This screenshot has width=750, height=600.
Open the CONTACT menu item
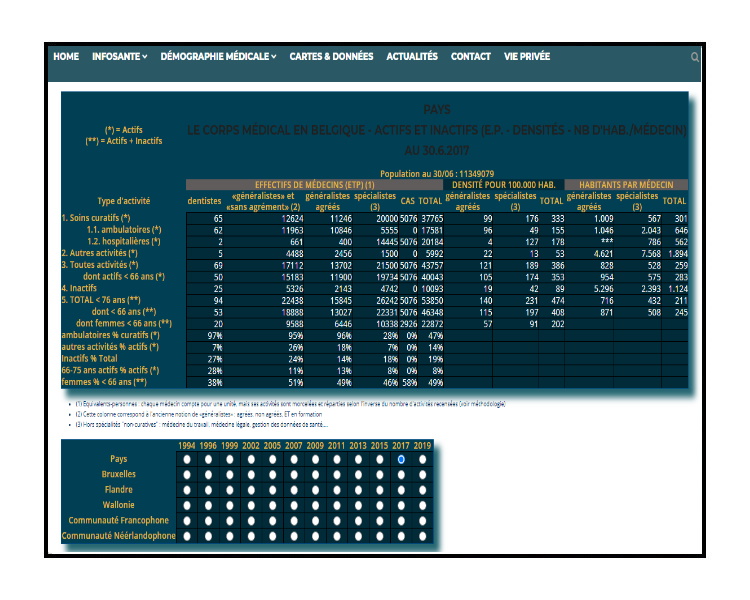[471, 56]
